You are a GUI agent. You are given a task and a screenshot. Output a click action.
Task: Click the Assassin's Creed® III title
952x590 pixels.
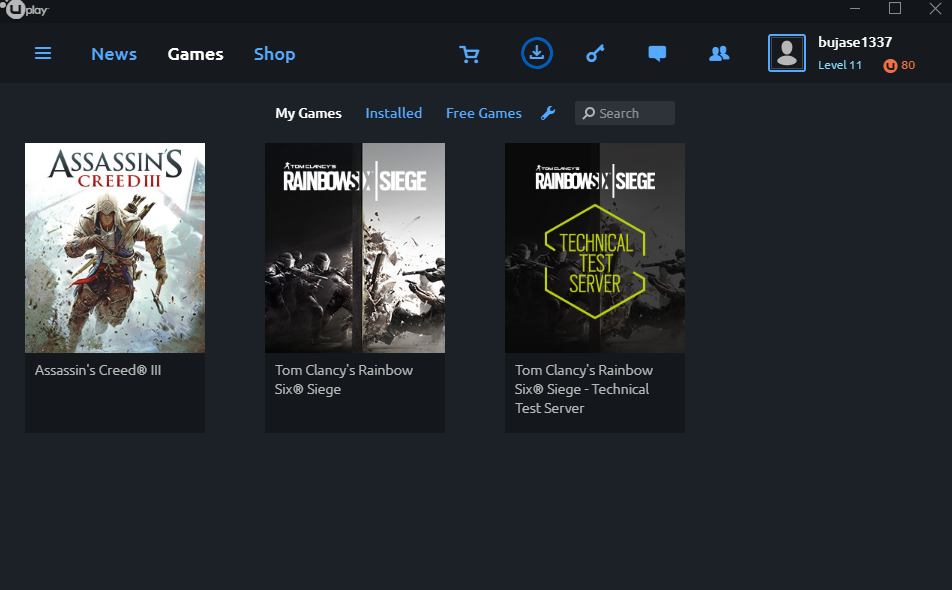tap(98, 370)
